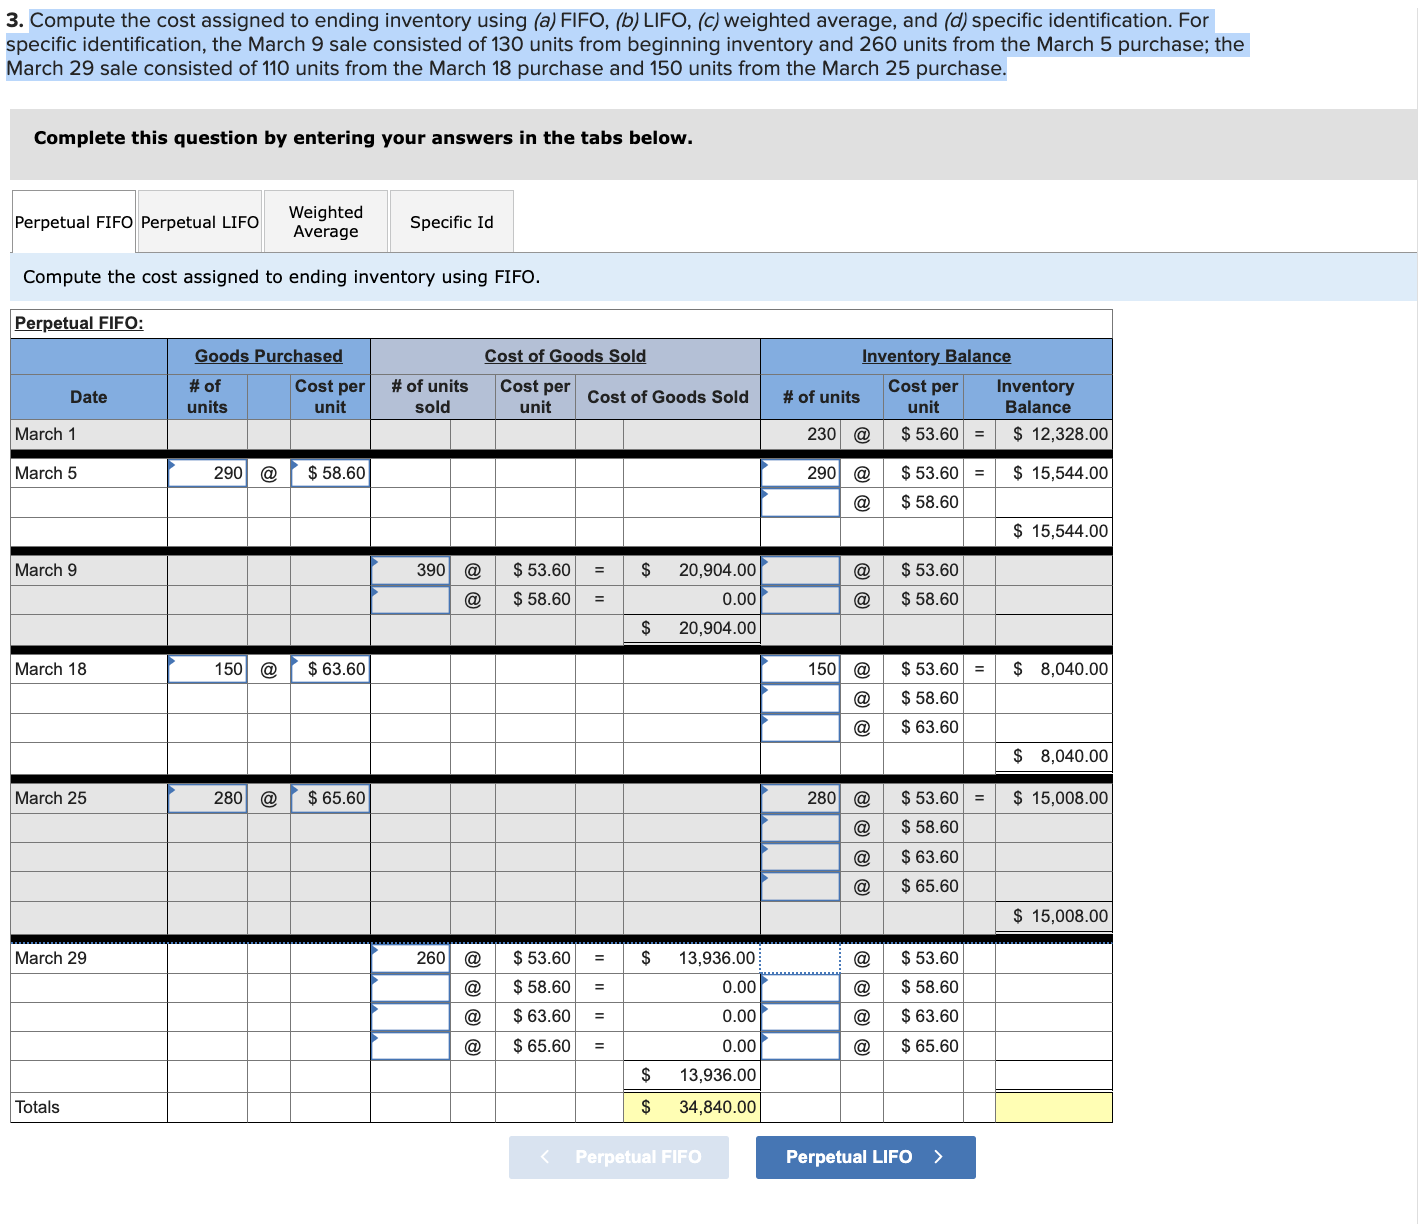Switch to the Perpetual LIFO tab
Viewport: 1418px width, 1224px height.
199,221
